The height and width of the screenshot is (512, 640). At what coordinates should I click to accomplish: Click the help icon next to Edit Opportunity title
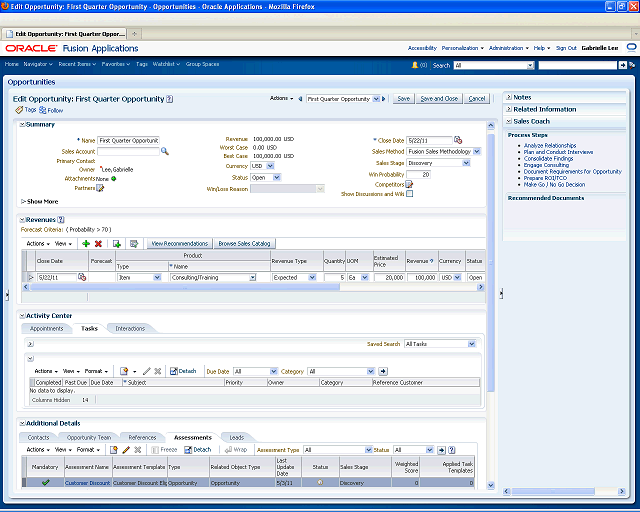coord(170,99)
